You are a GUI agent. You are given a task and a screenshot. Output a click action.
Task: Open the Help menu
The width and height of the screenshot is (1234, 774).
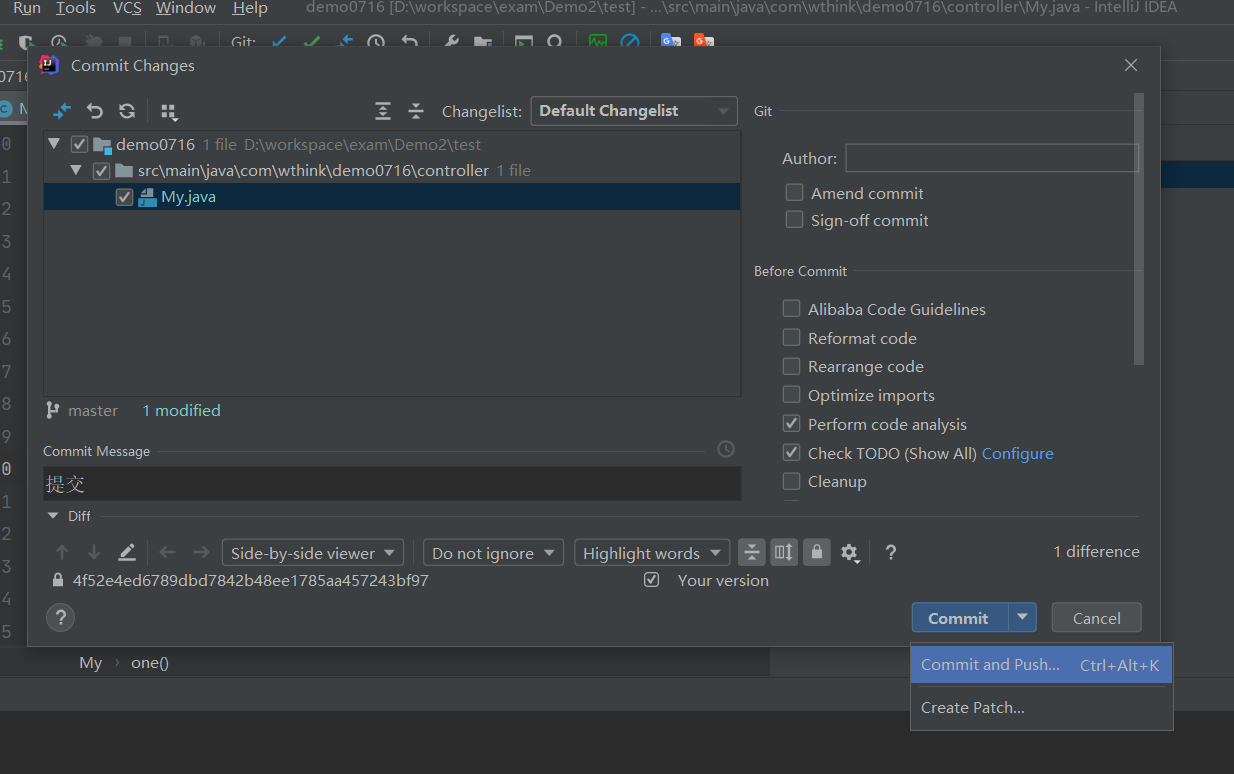click(250, 8)
